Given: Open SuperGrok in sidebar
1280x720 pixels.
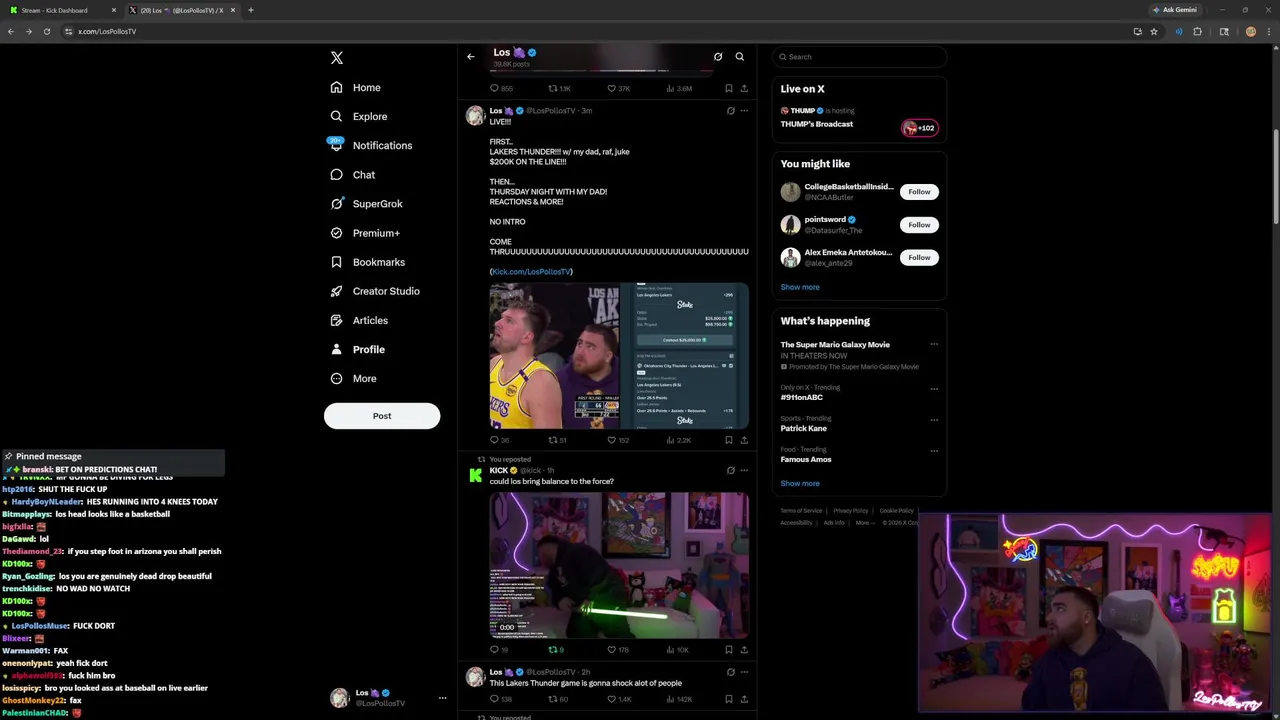Looking at the screenshot, I should pyautogui.click(x=366, y=203).
